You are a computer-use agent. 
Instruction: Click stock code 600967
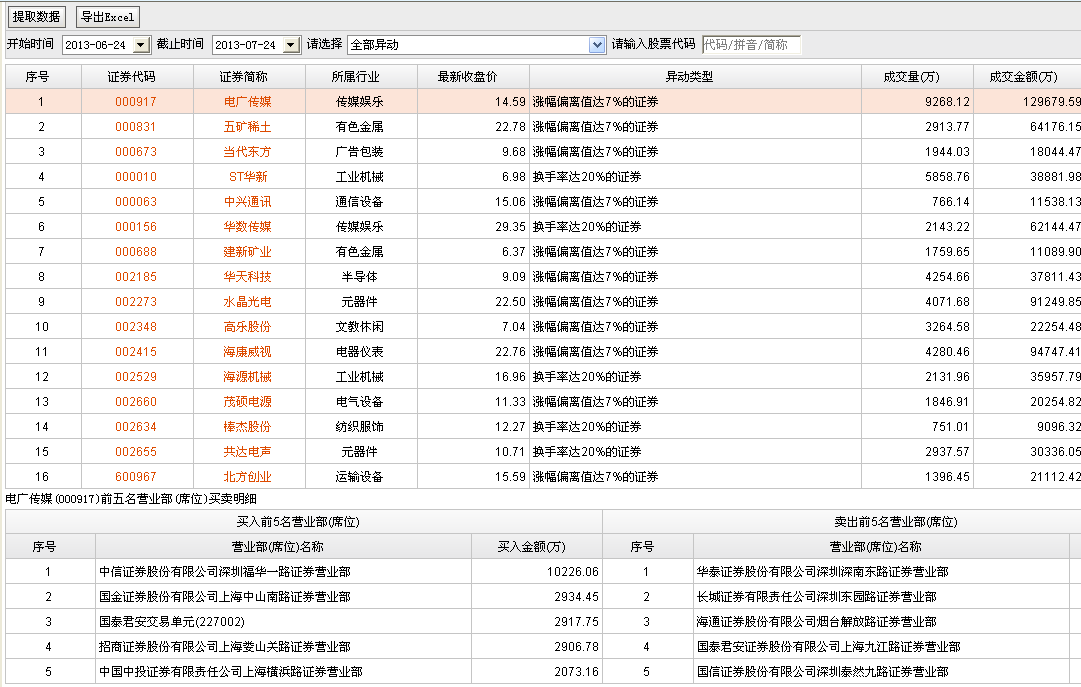135,477
